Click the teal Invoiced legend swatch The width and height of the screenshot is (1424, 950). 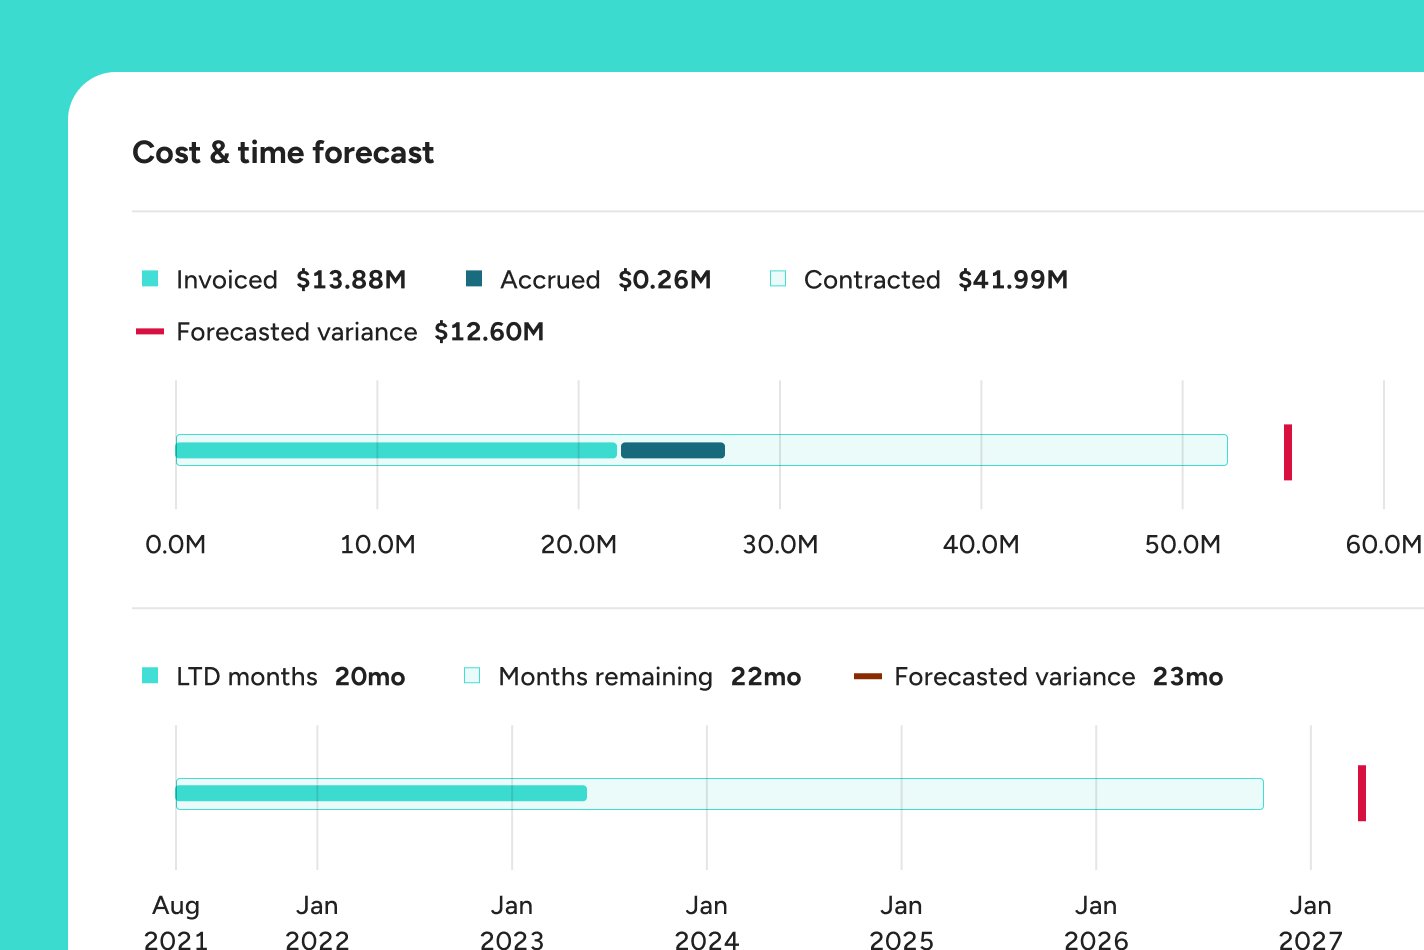click(150, 279)
